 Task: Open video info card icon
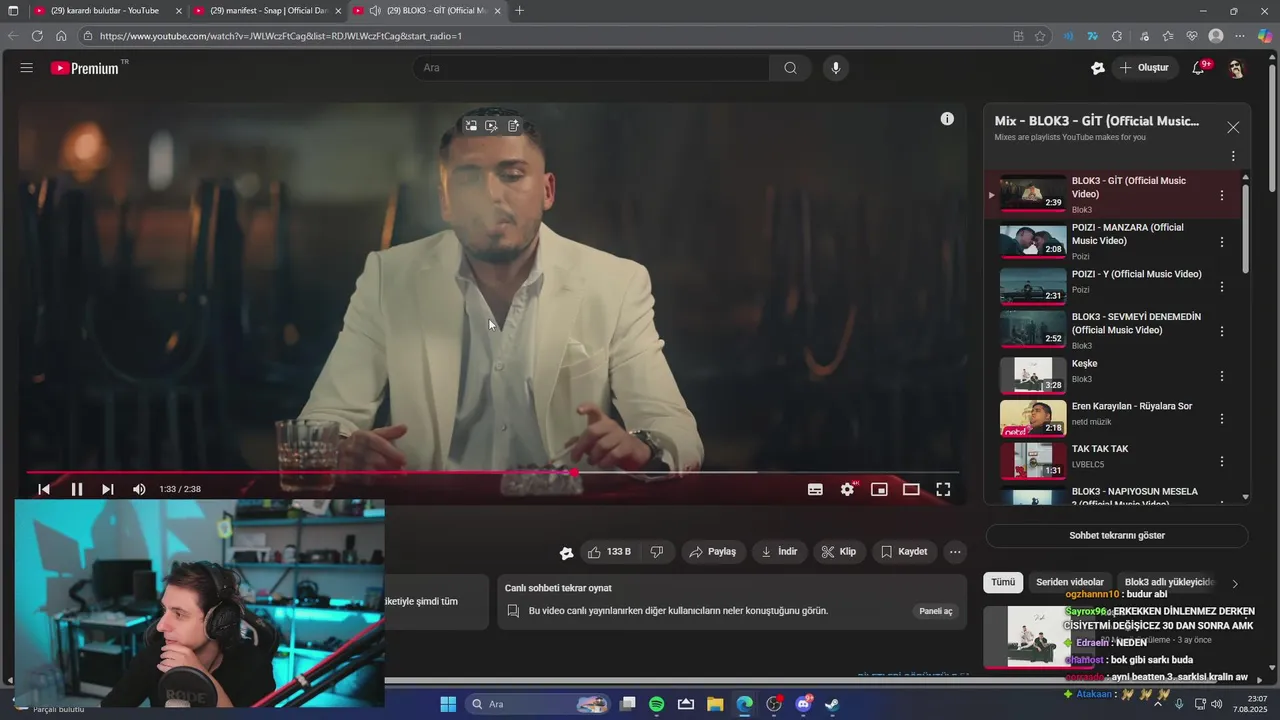coord(947,119)
